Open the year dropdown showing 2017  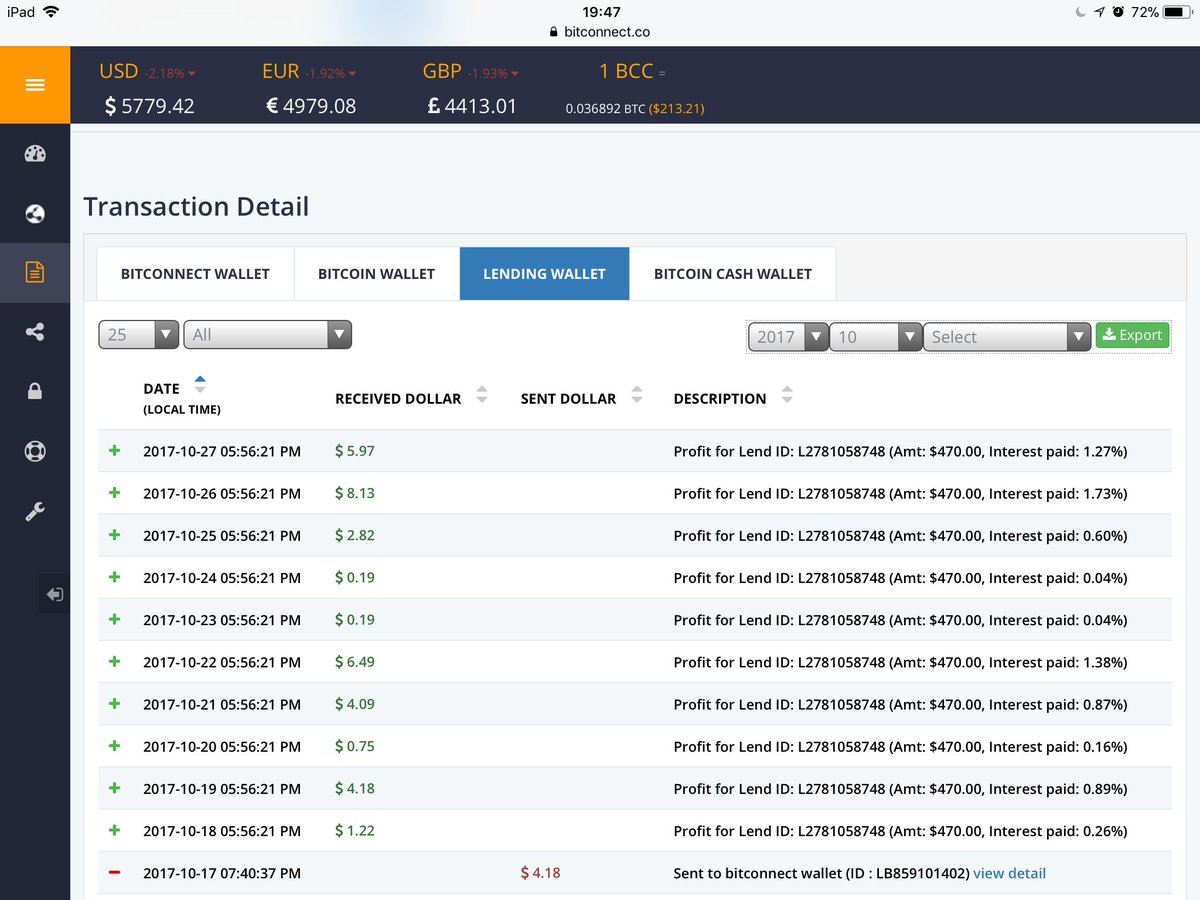click(x=789, y=337)
